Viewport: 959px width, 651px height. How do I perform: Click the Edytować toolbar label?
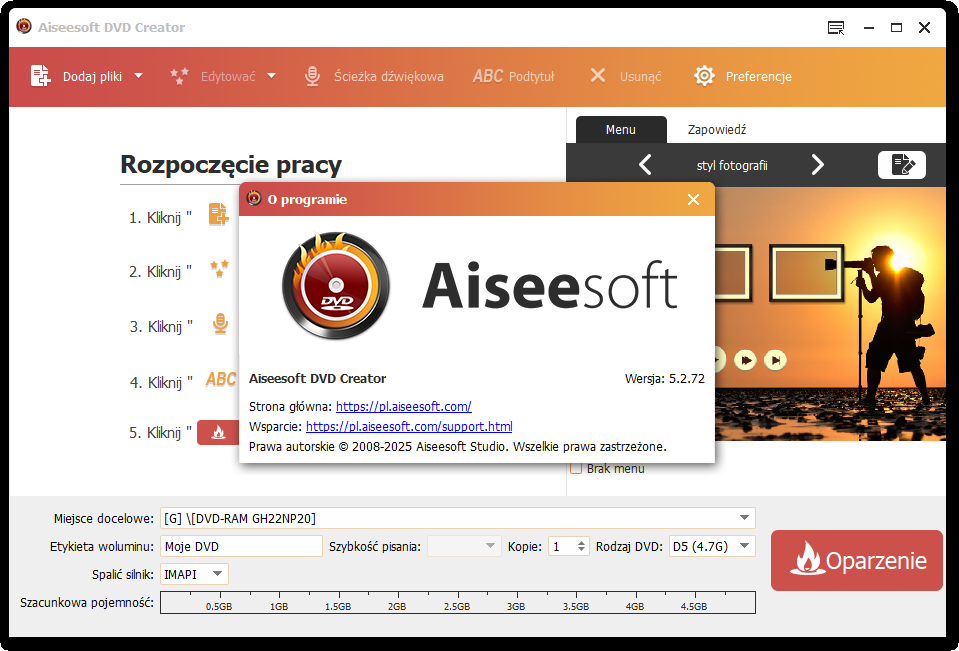click(x=228, y=76)
